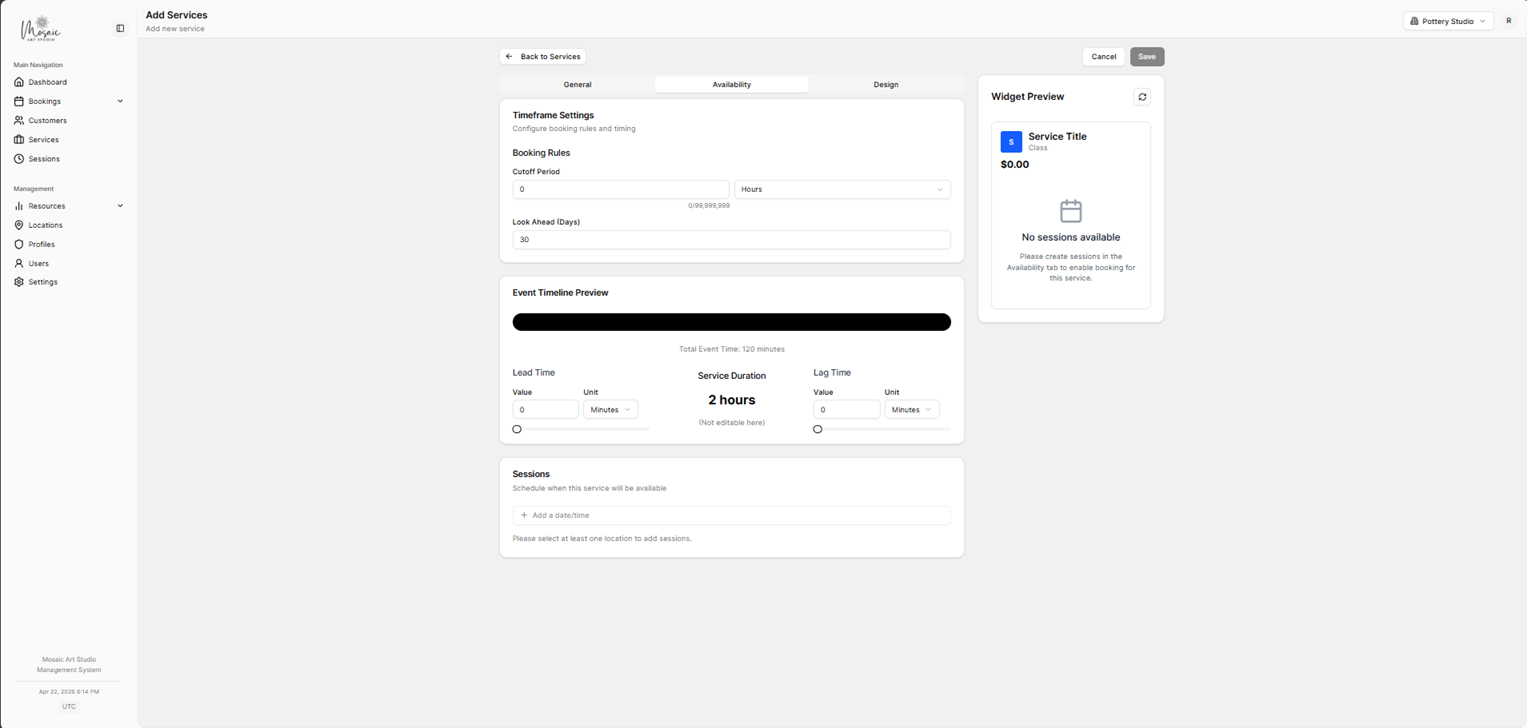Switch to the General tab
The image size is (1527, 728).
pos(577,84)
